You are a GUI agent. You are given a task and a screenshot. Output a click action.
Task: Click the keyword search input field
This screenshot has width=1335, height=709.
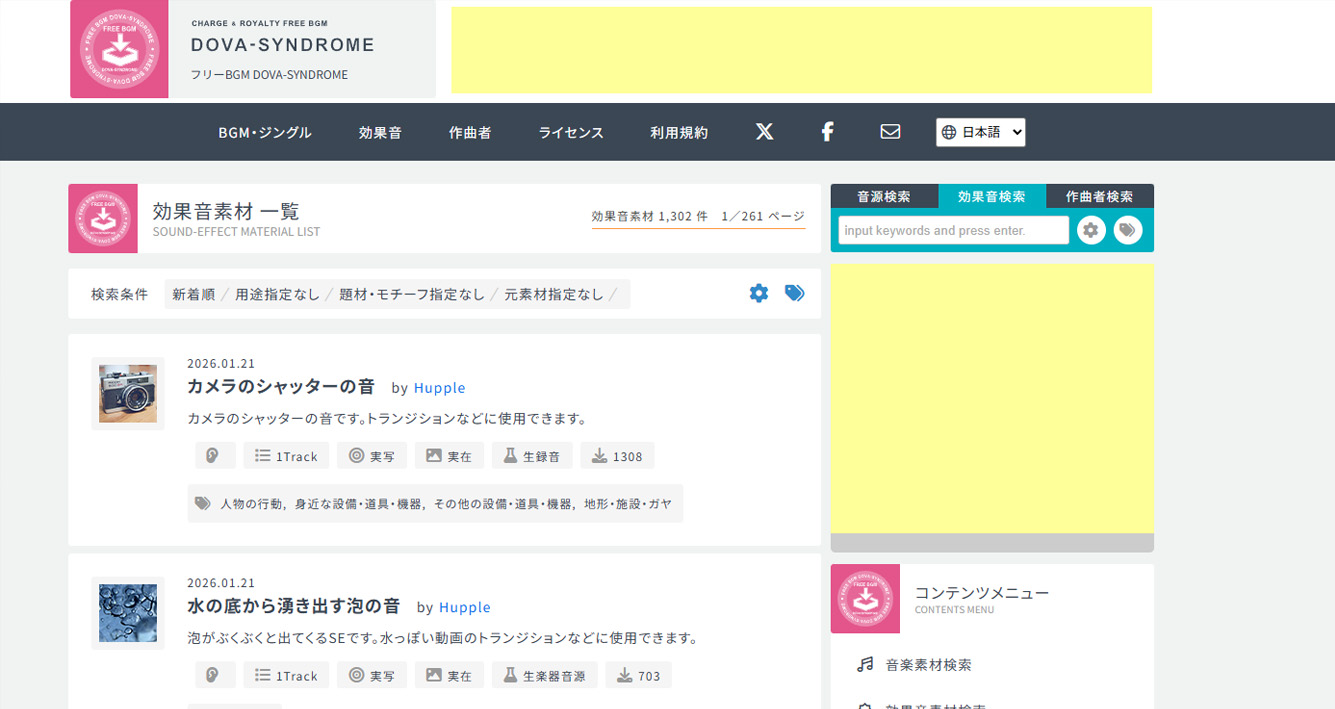pos(951,230)
